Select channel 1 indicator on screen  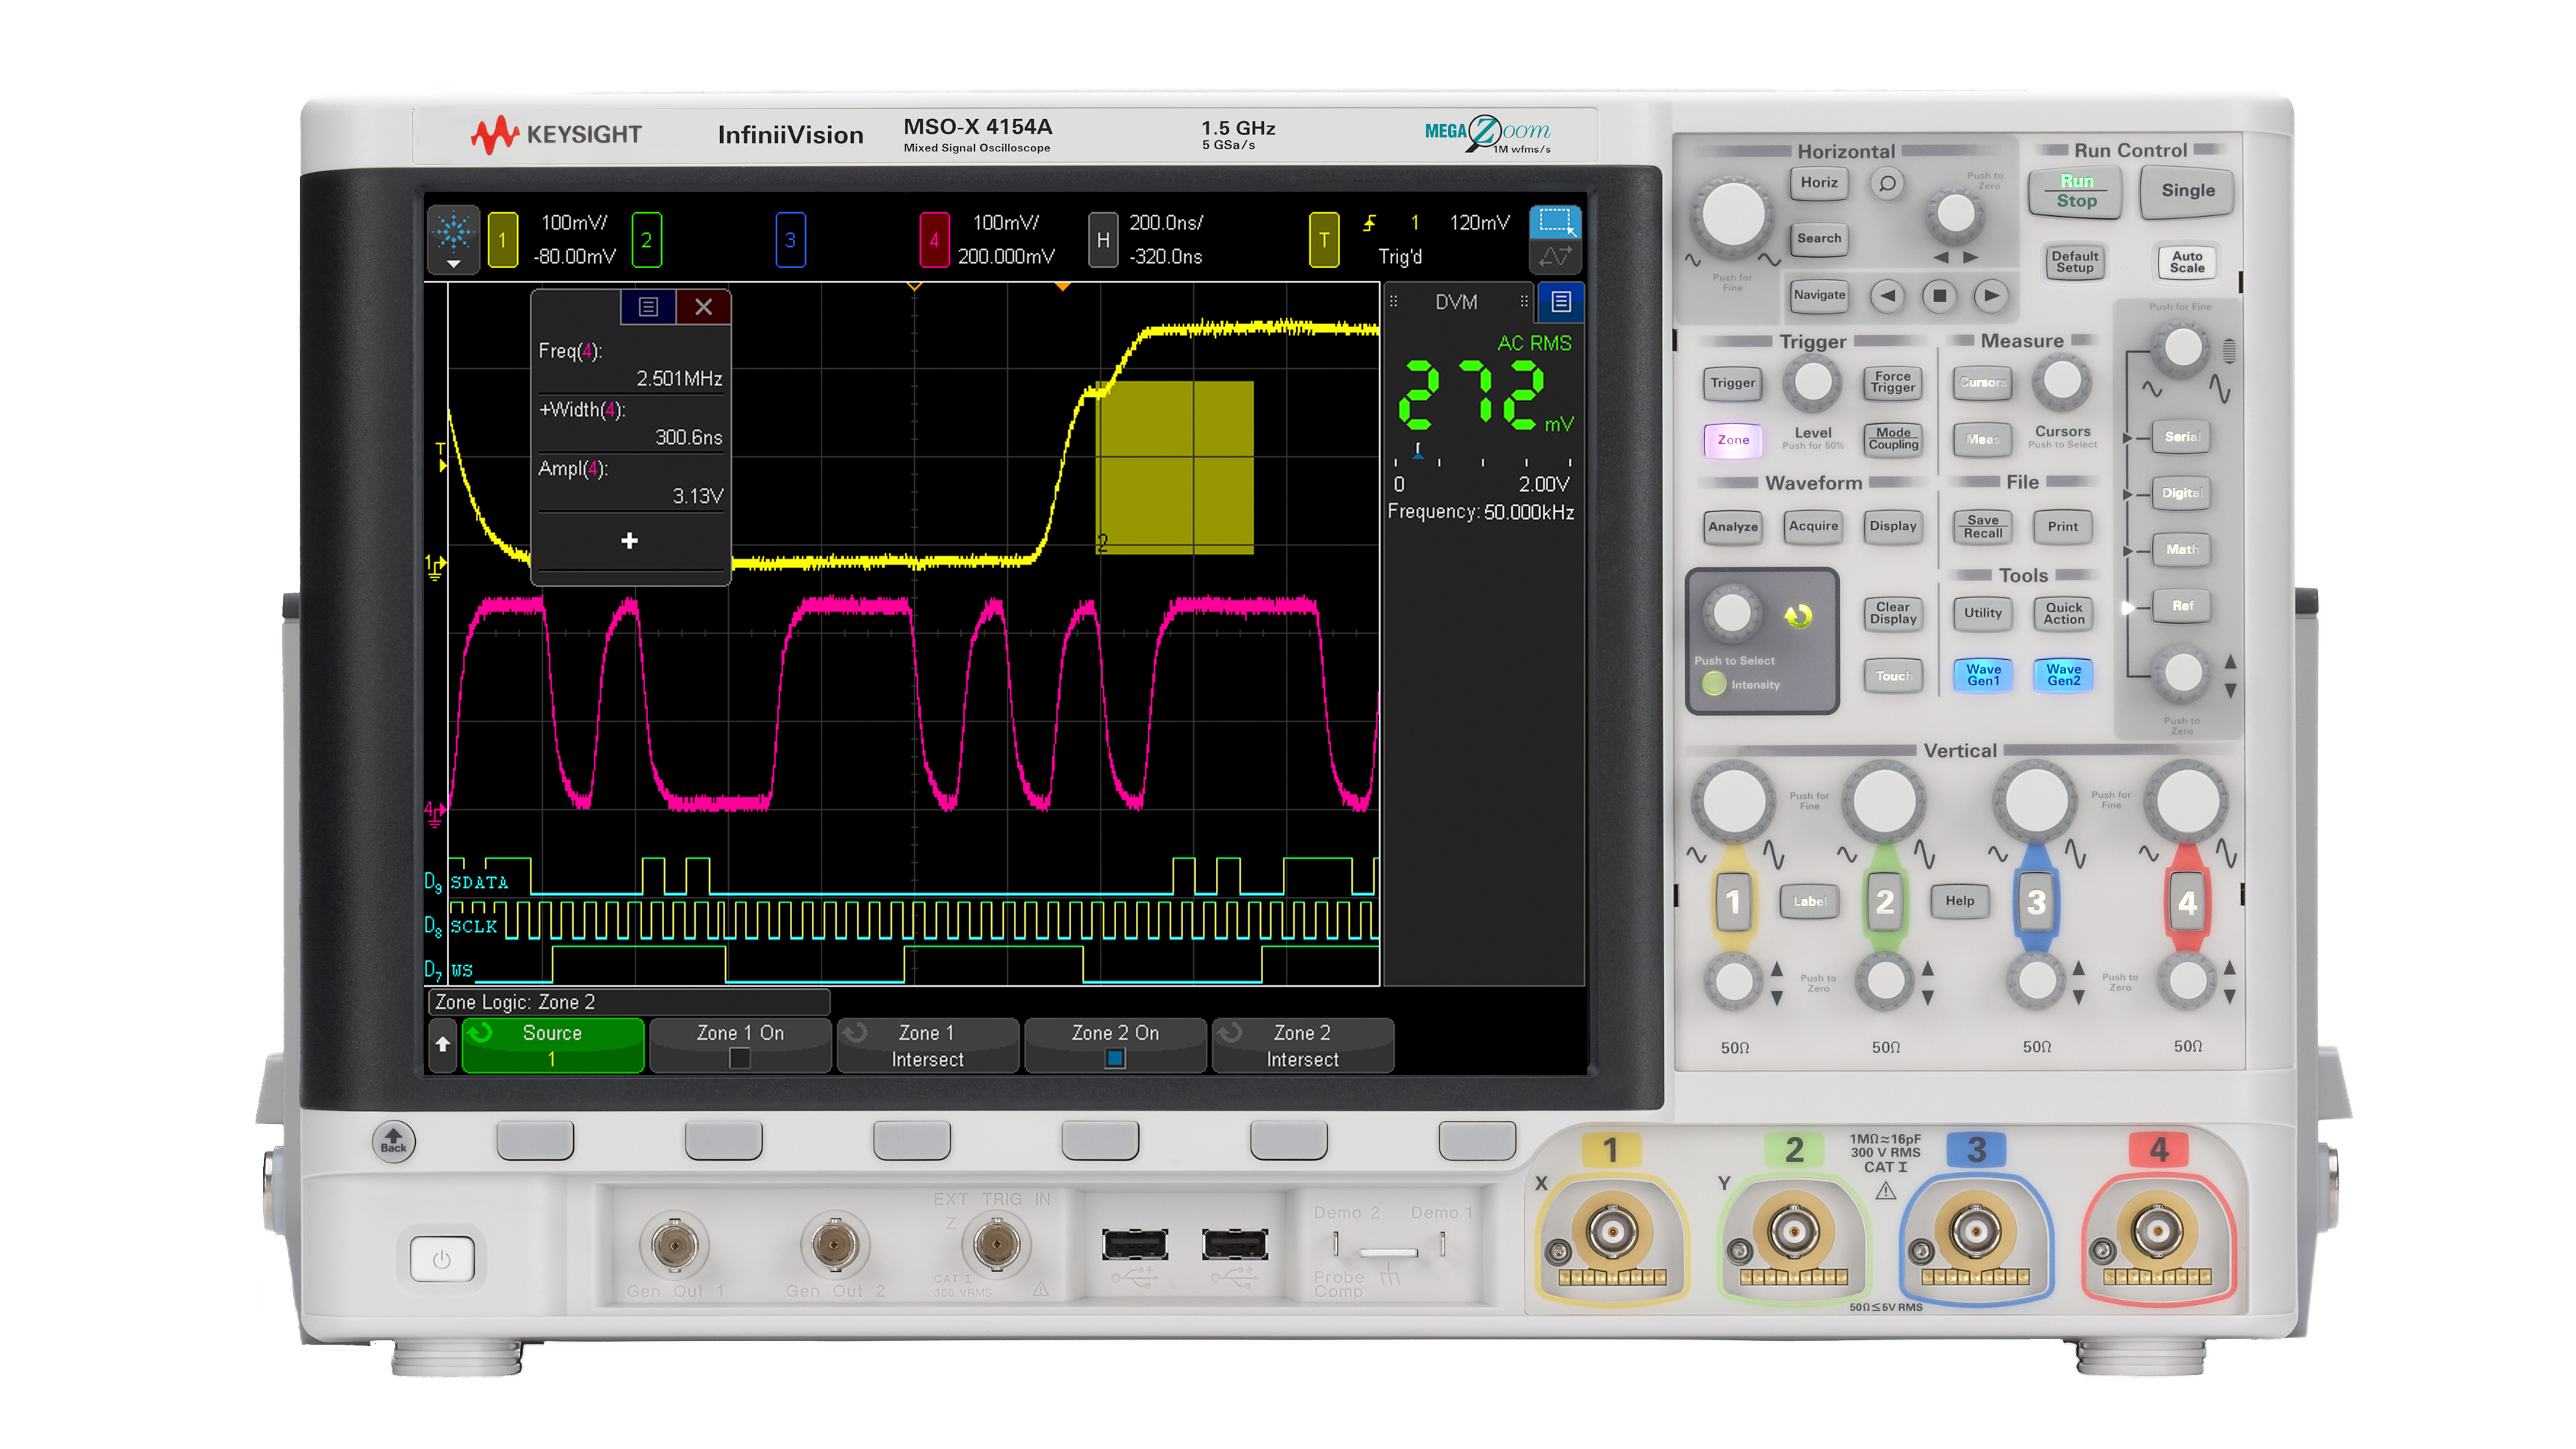(502, 240)
